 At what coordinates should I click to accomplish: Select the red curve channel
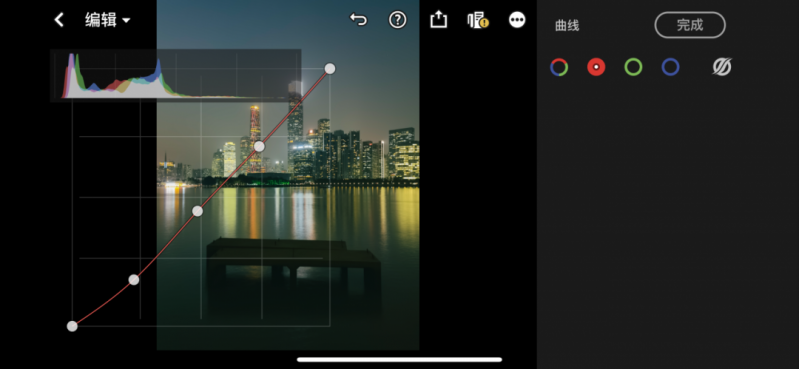point(596,67)
